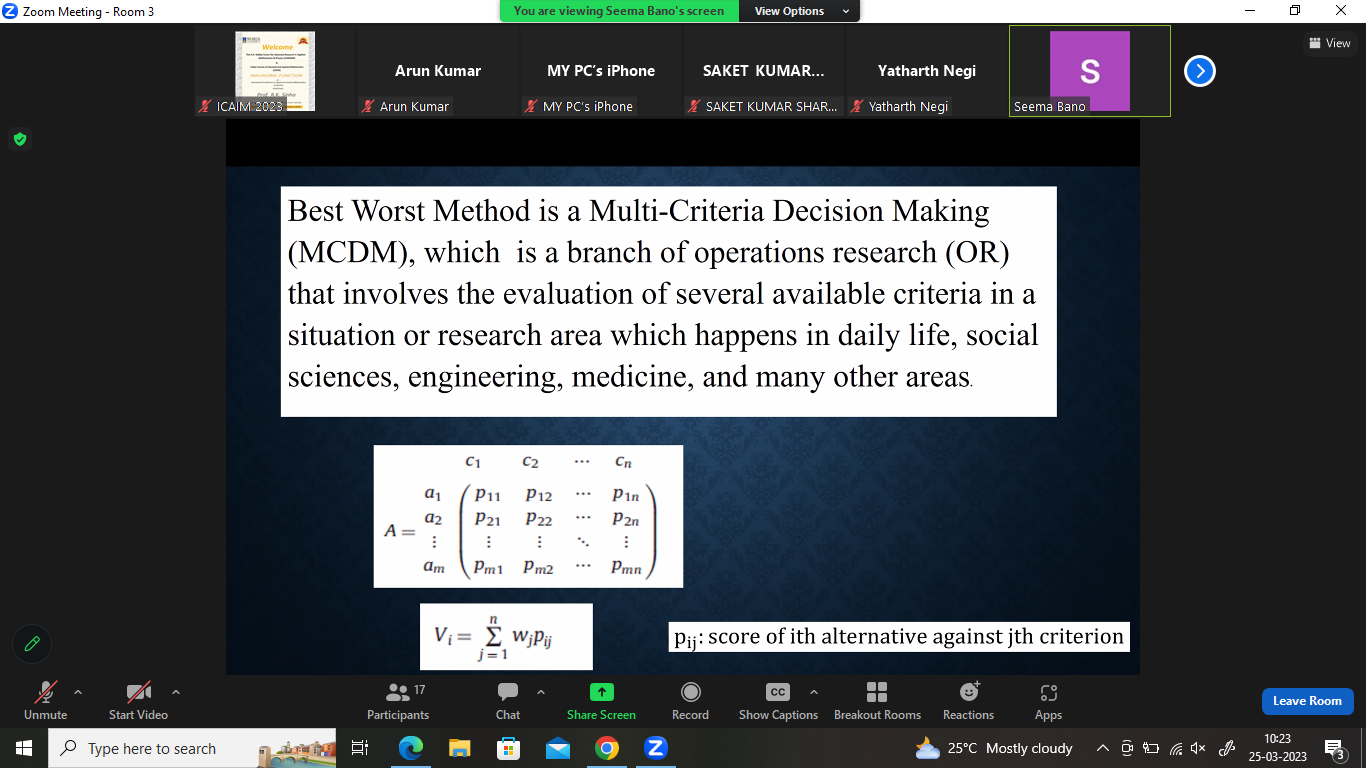
Task: Click the green encryption shield icon
Action: click(x=19, y=139)
